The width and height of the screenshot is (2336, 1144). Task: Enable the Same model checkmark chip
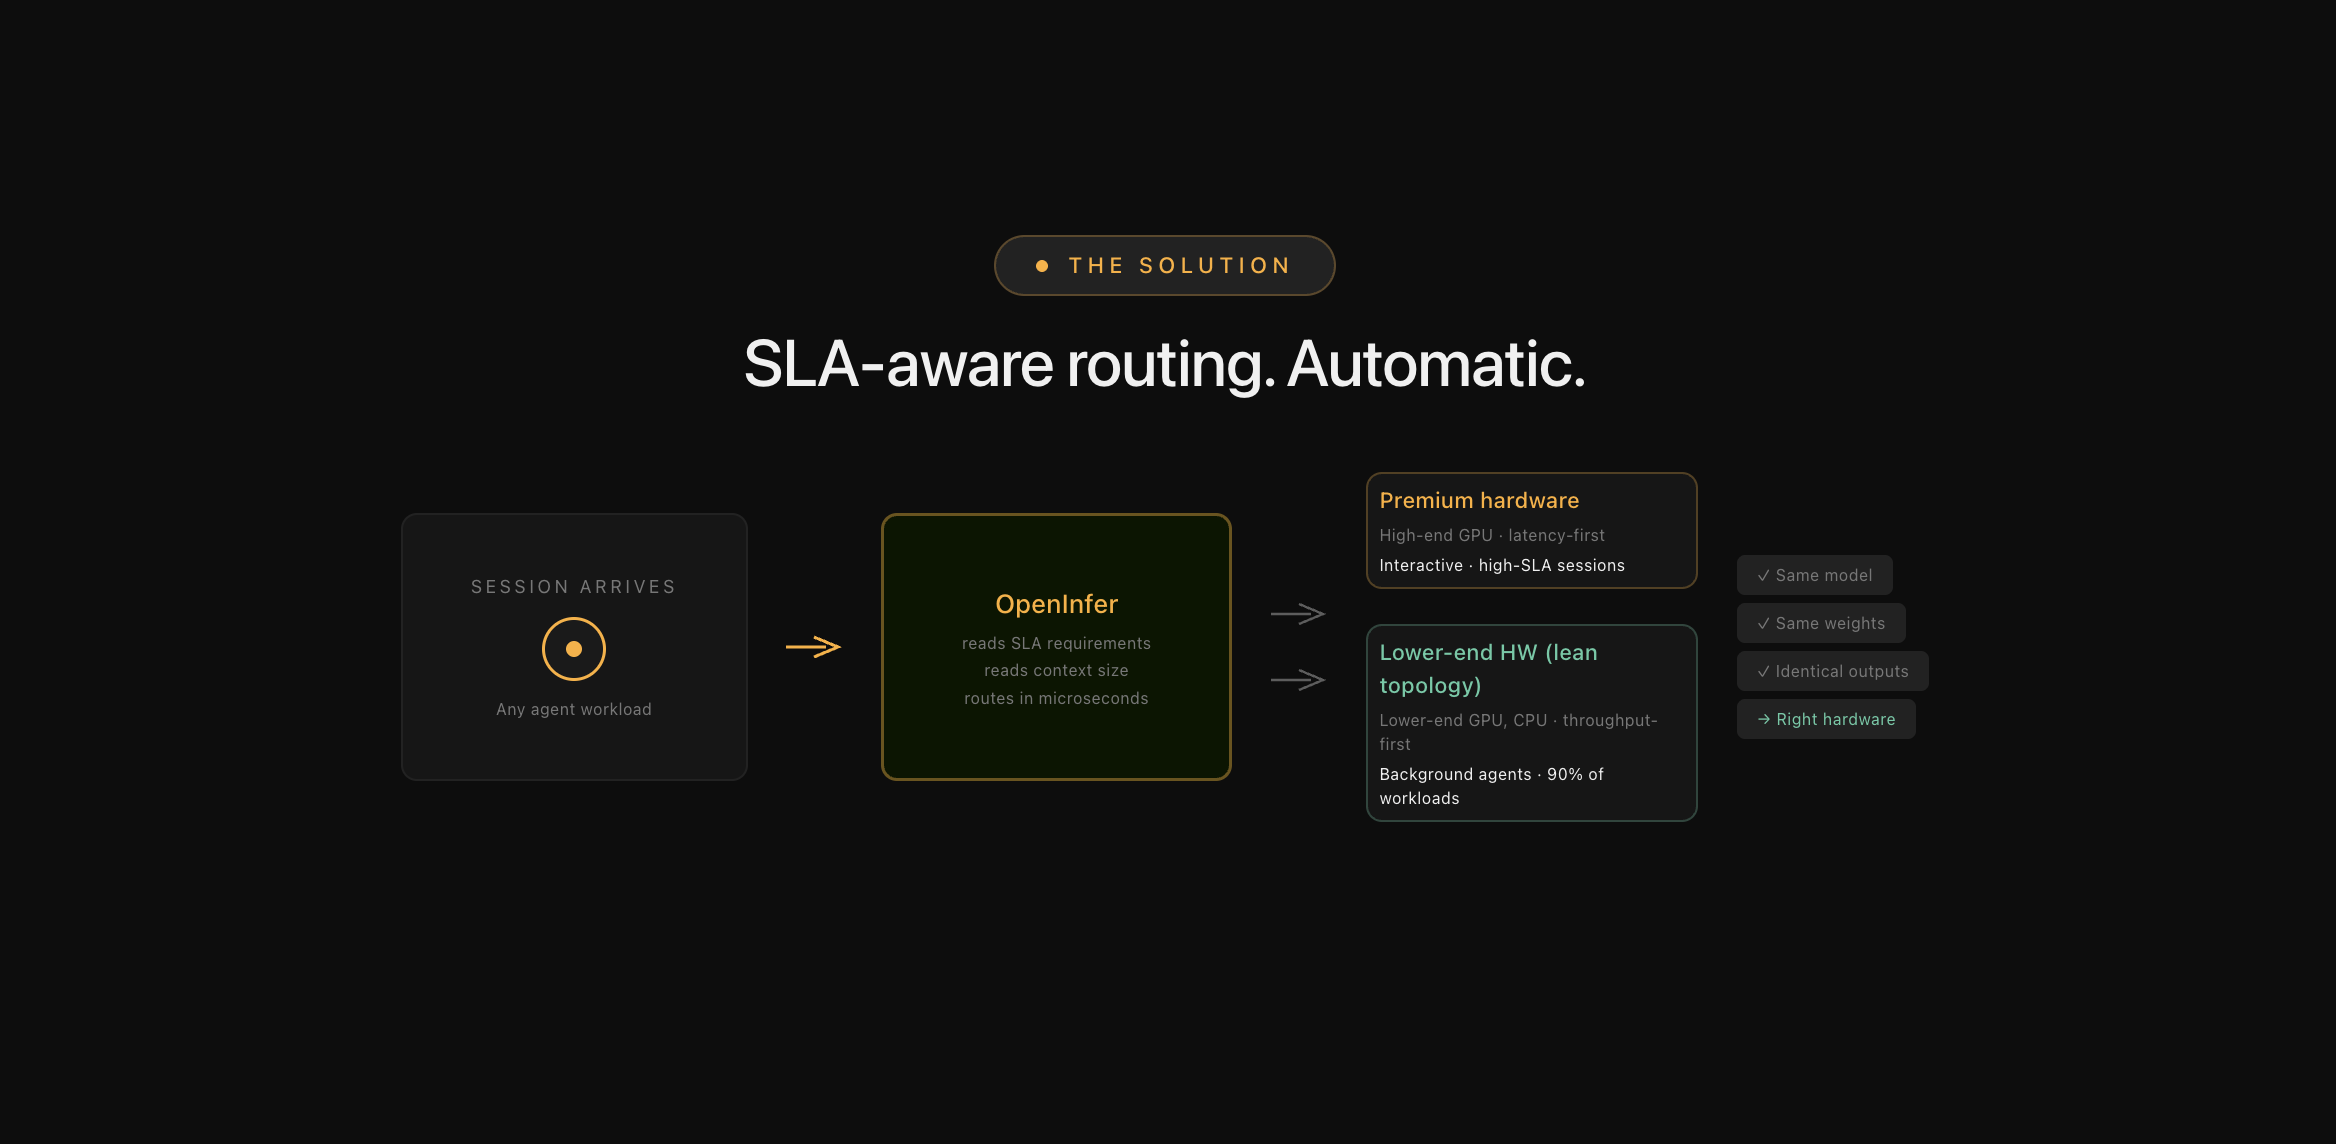(1814, 574)
